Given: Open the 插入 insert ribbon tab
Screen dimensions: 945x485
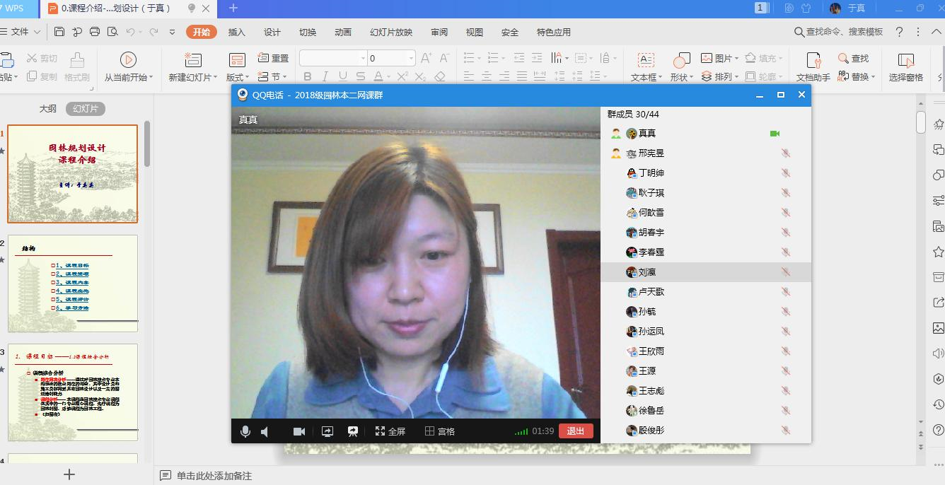Looking at the screenshot, I should pos(237,32).
